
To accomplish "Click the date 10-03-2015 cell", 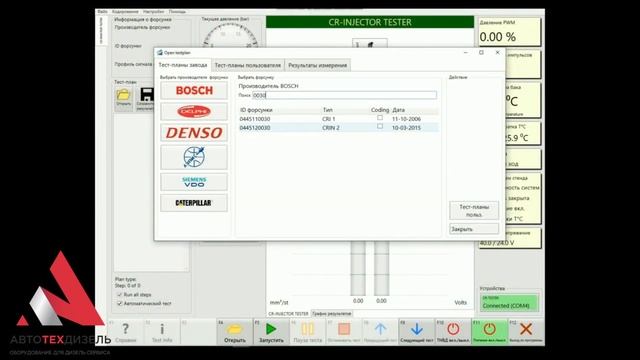I will pos(406,128).
